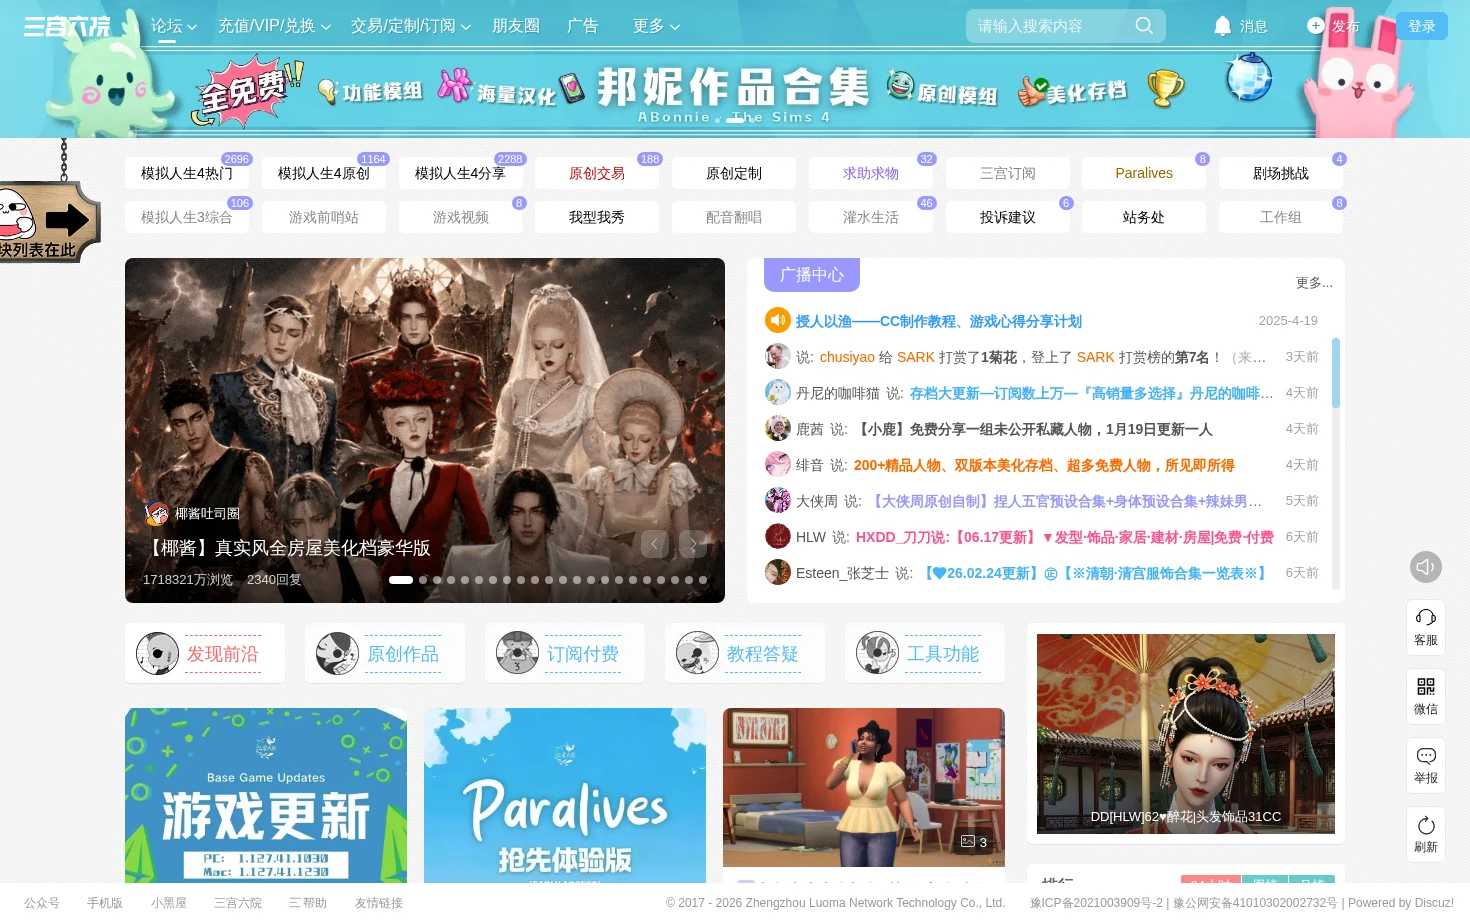The height and width of the screenshot is (923, 1470).
Task: Go to previous carousel slide arrow
Action: coord(654,544)
